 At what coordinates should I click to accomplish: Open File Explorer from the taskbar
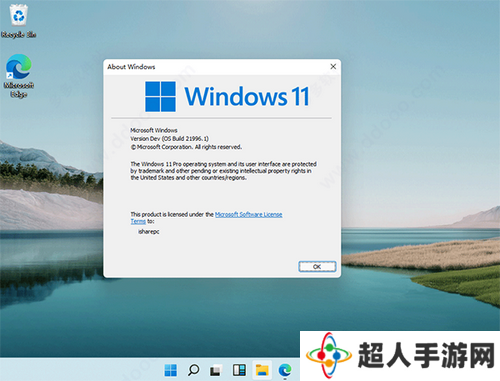point(262,370)
